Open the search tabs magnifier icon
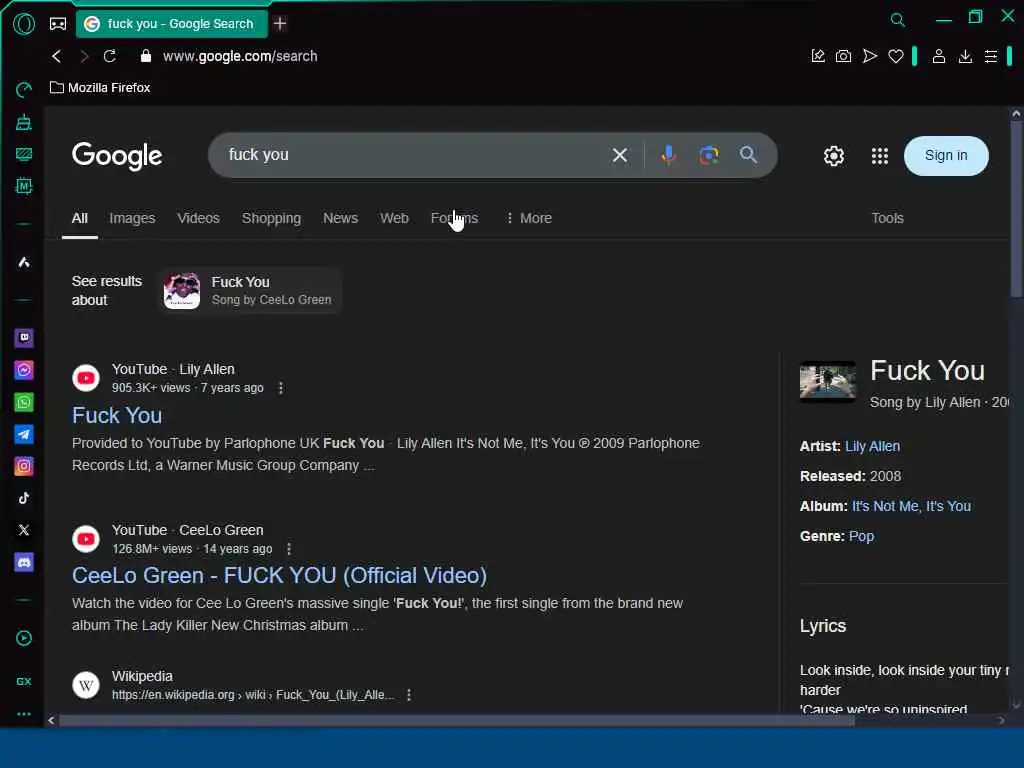 [x=898, y=20]
